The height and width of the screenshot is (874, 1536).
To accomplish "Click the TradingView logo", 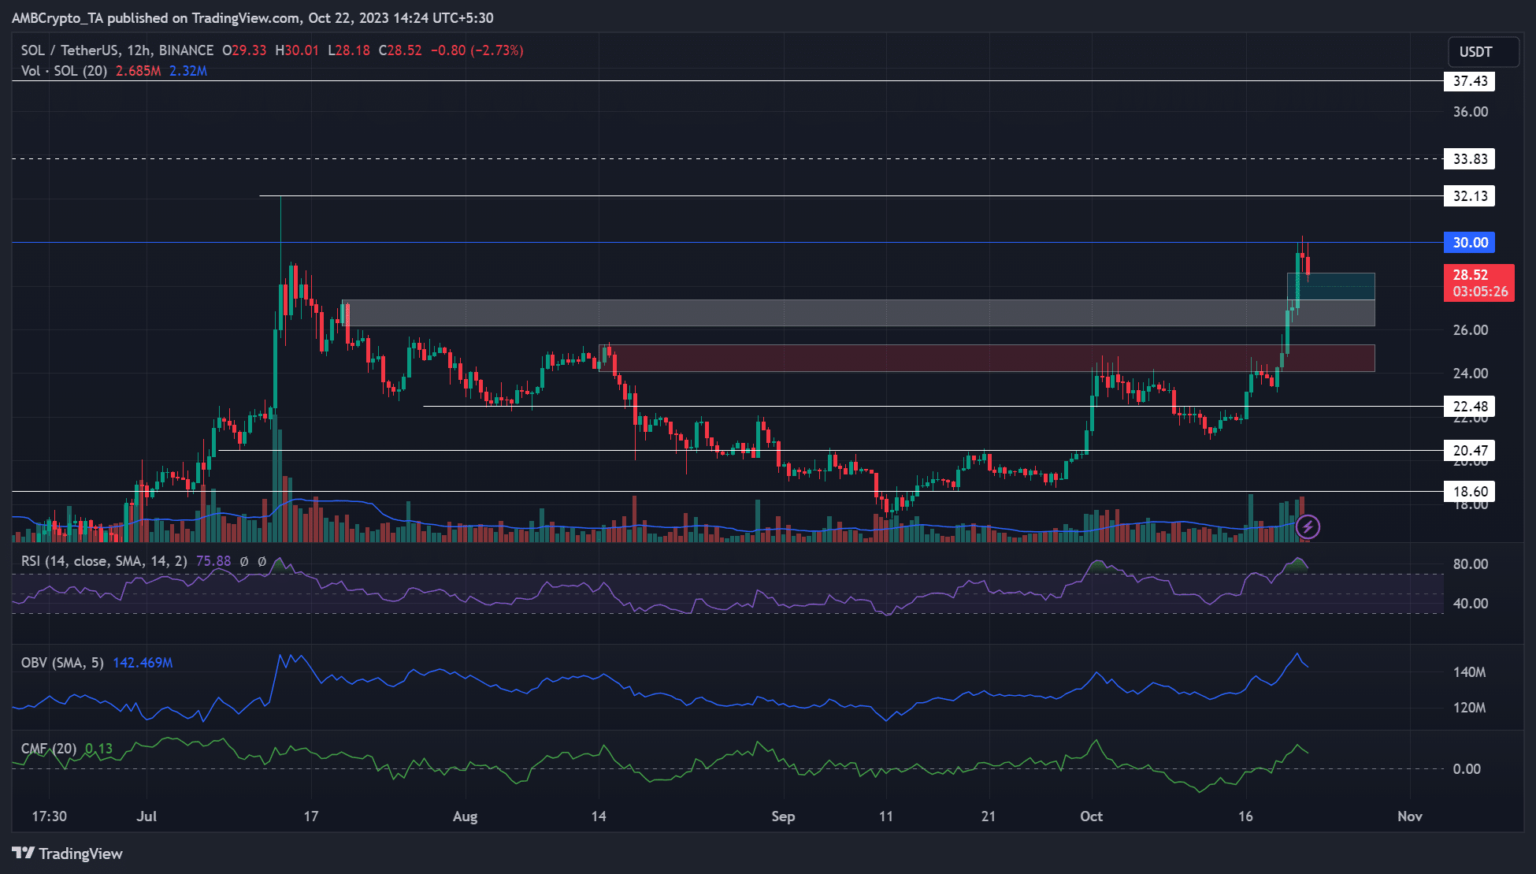I will [x=67, y=853].
